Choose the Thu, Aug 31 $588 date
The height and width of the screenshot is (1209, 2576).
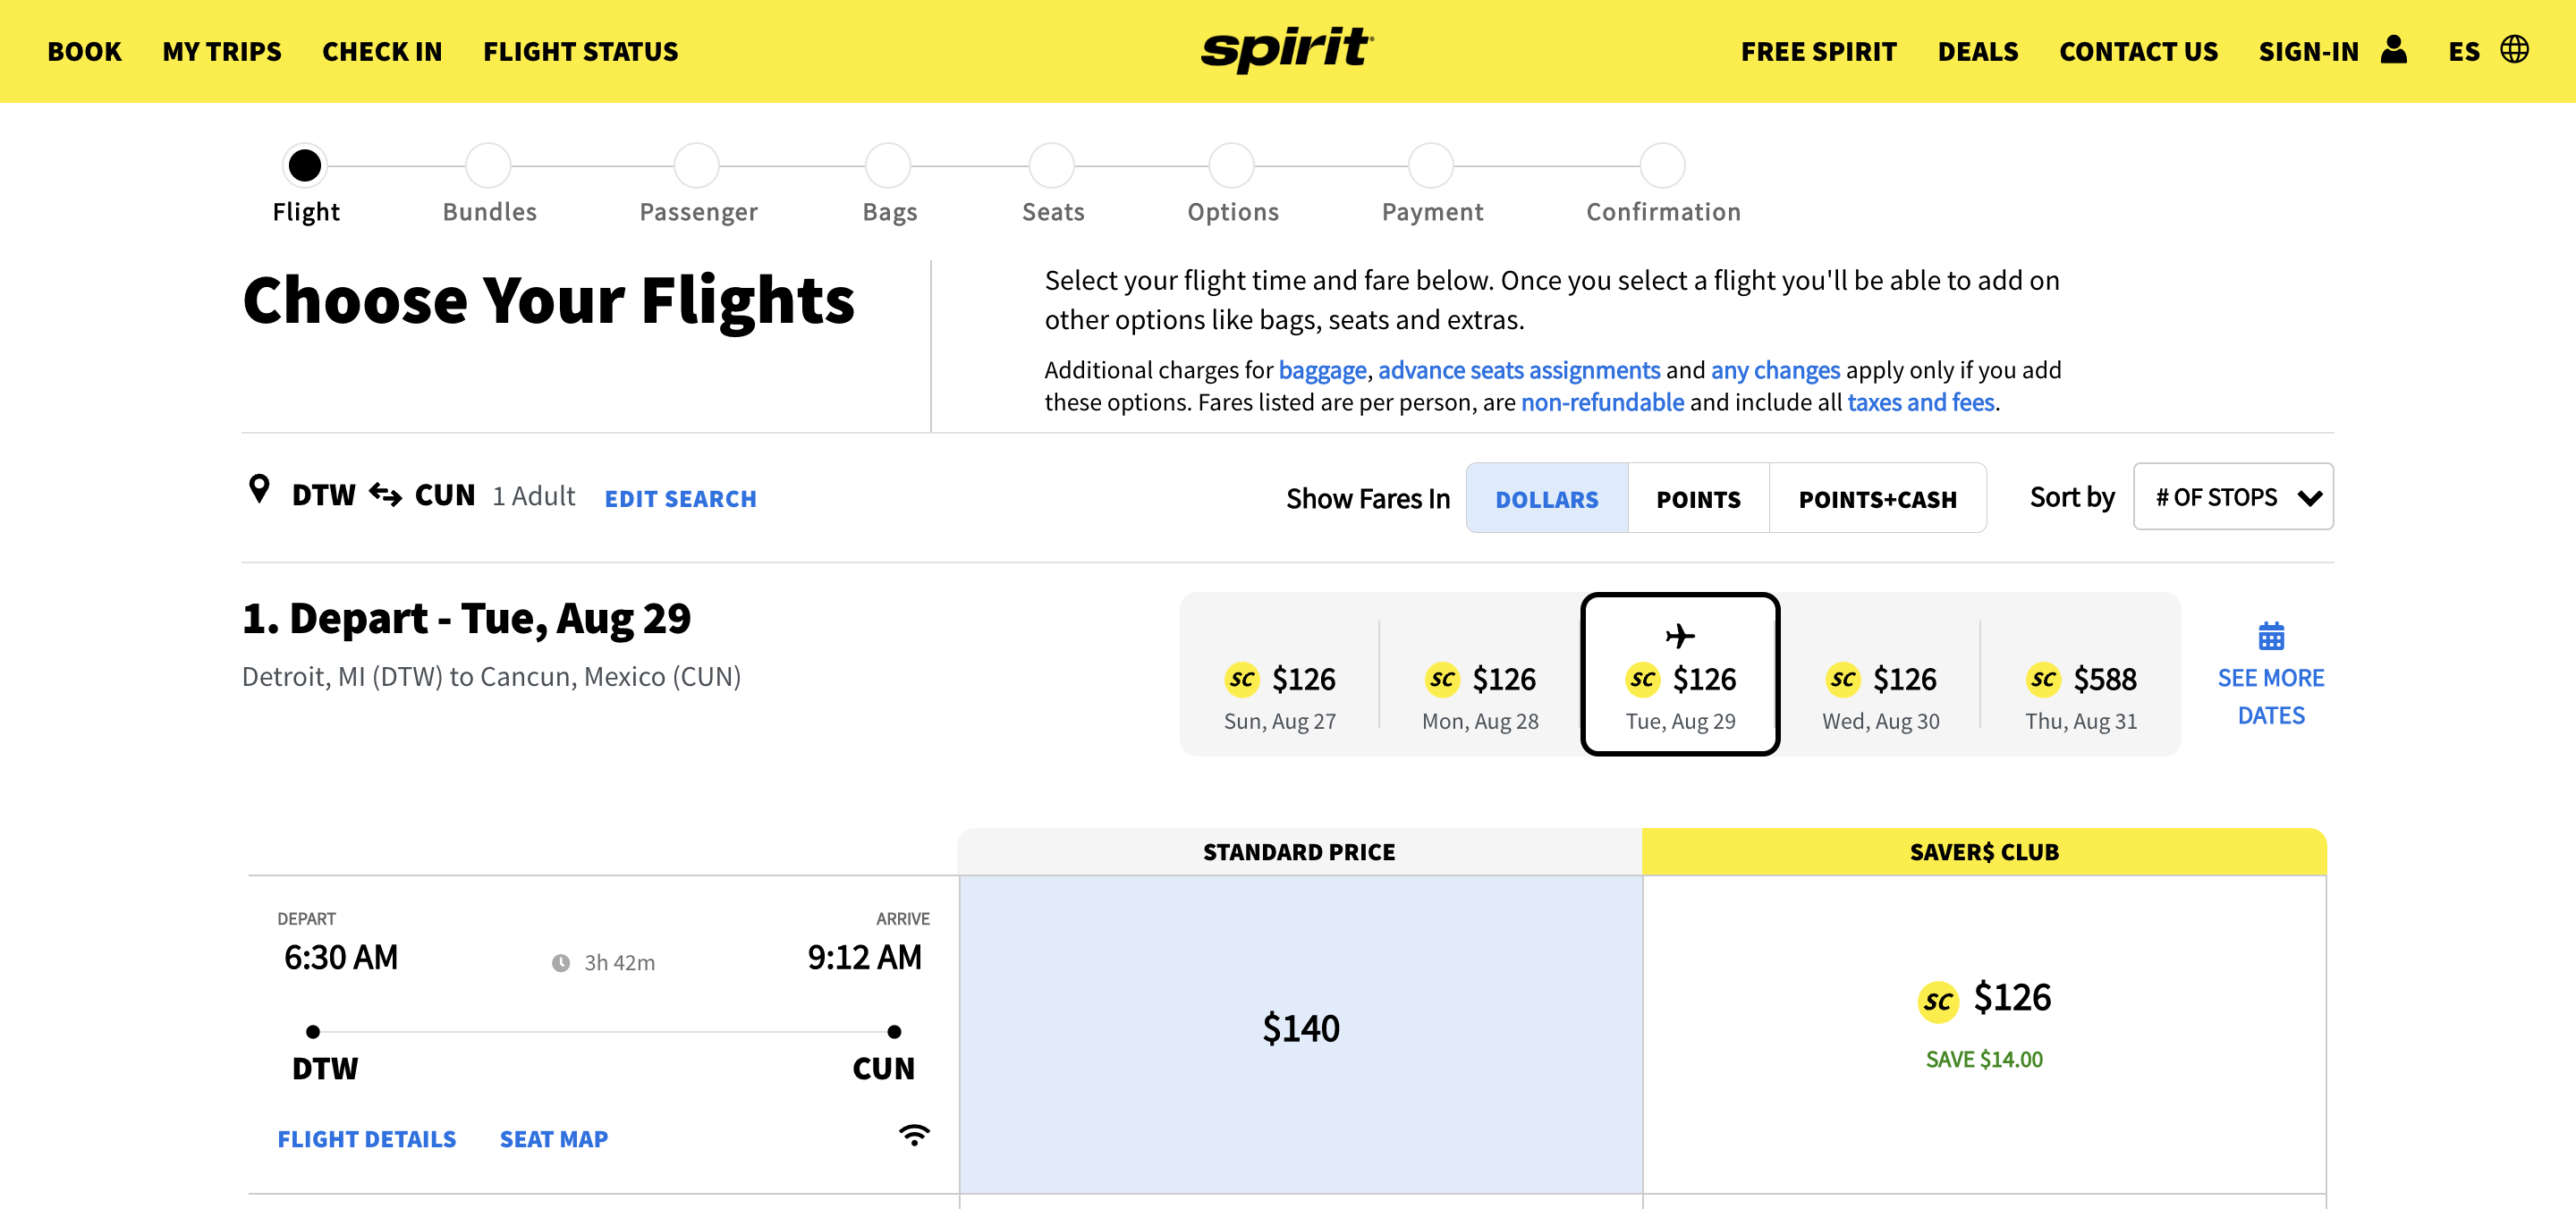[2080, 696]
